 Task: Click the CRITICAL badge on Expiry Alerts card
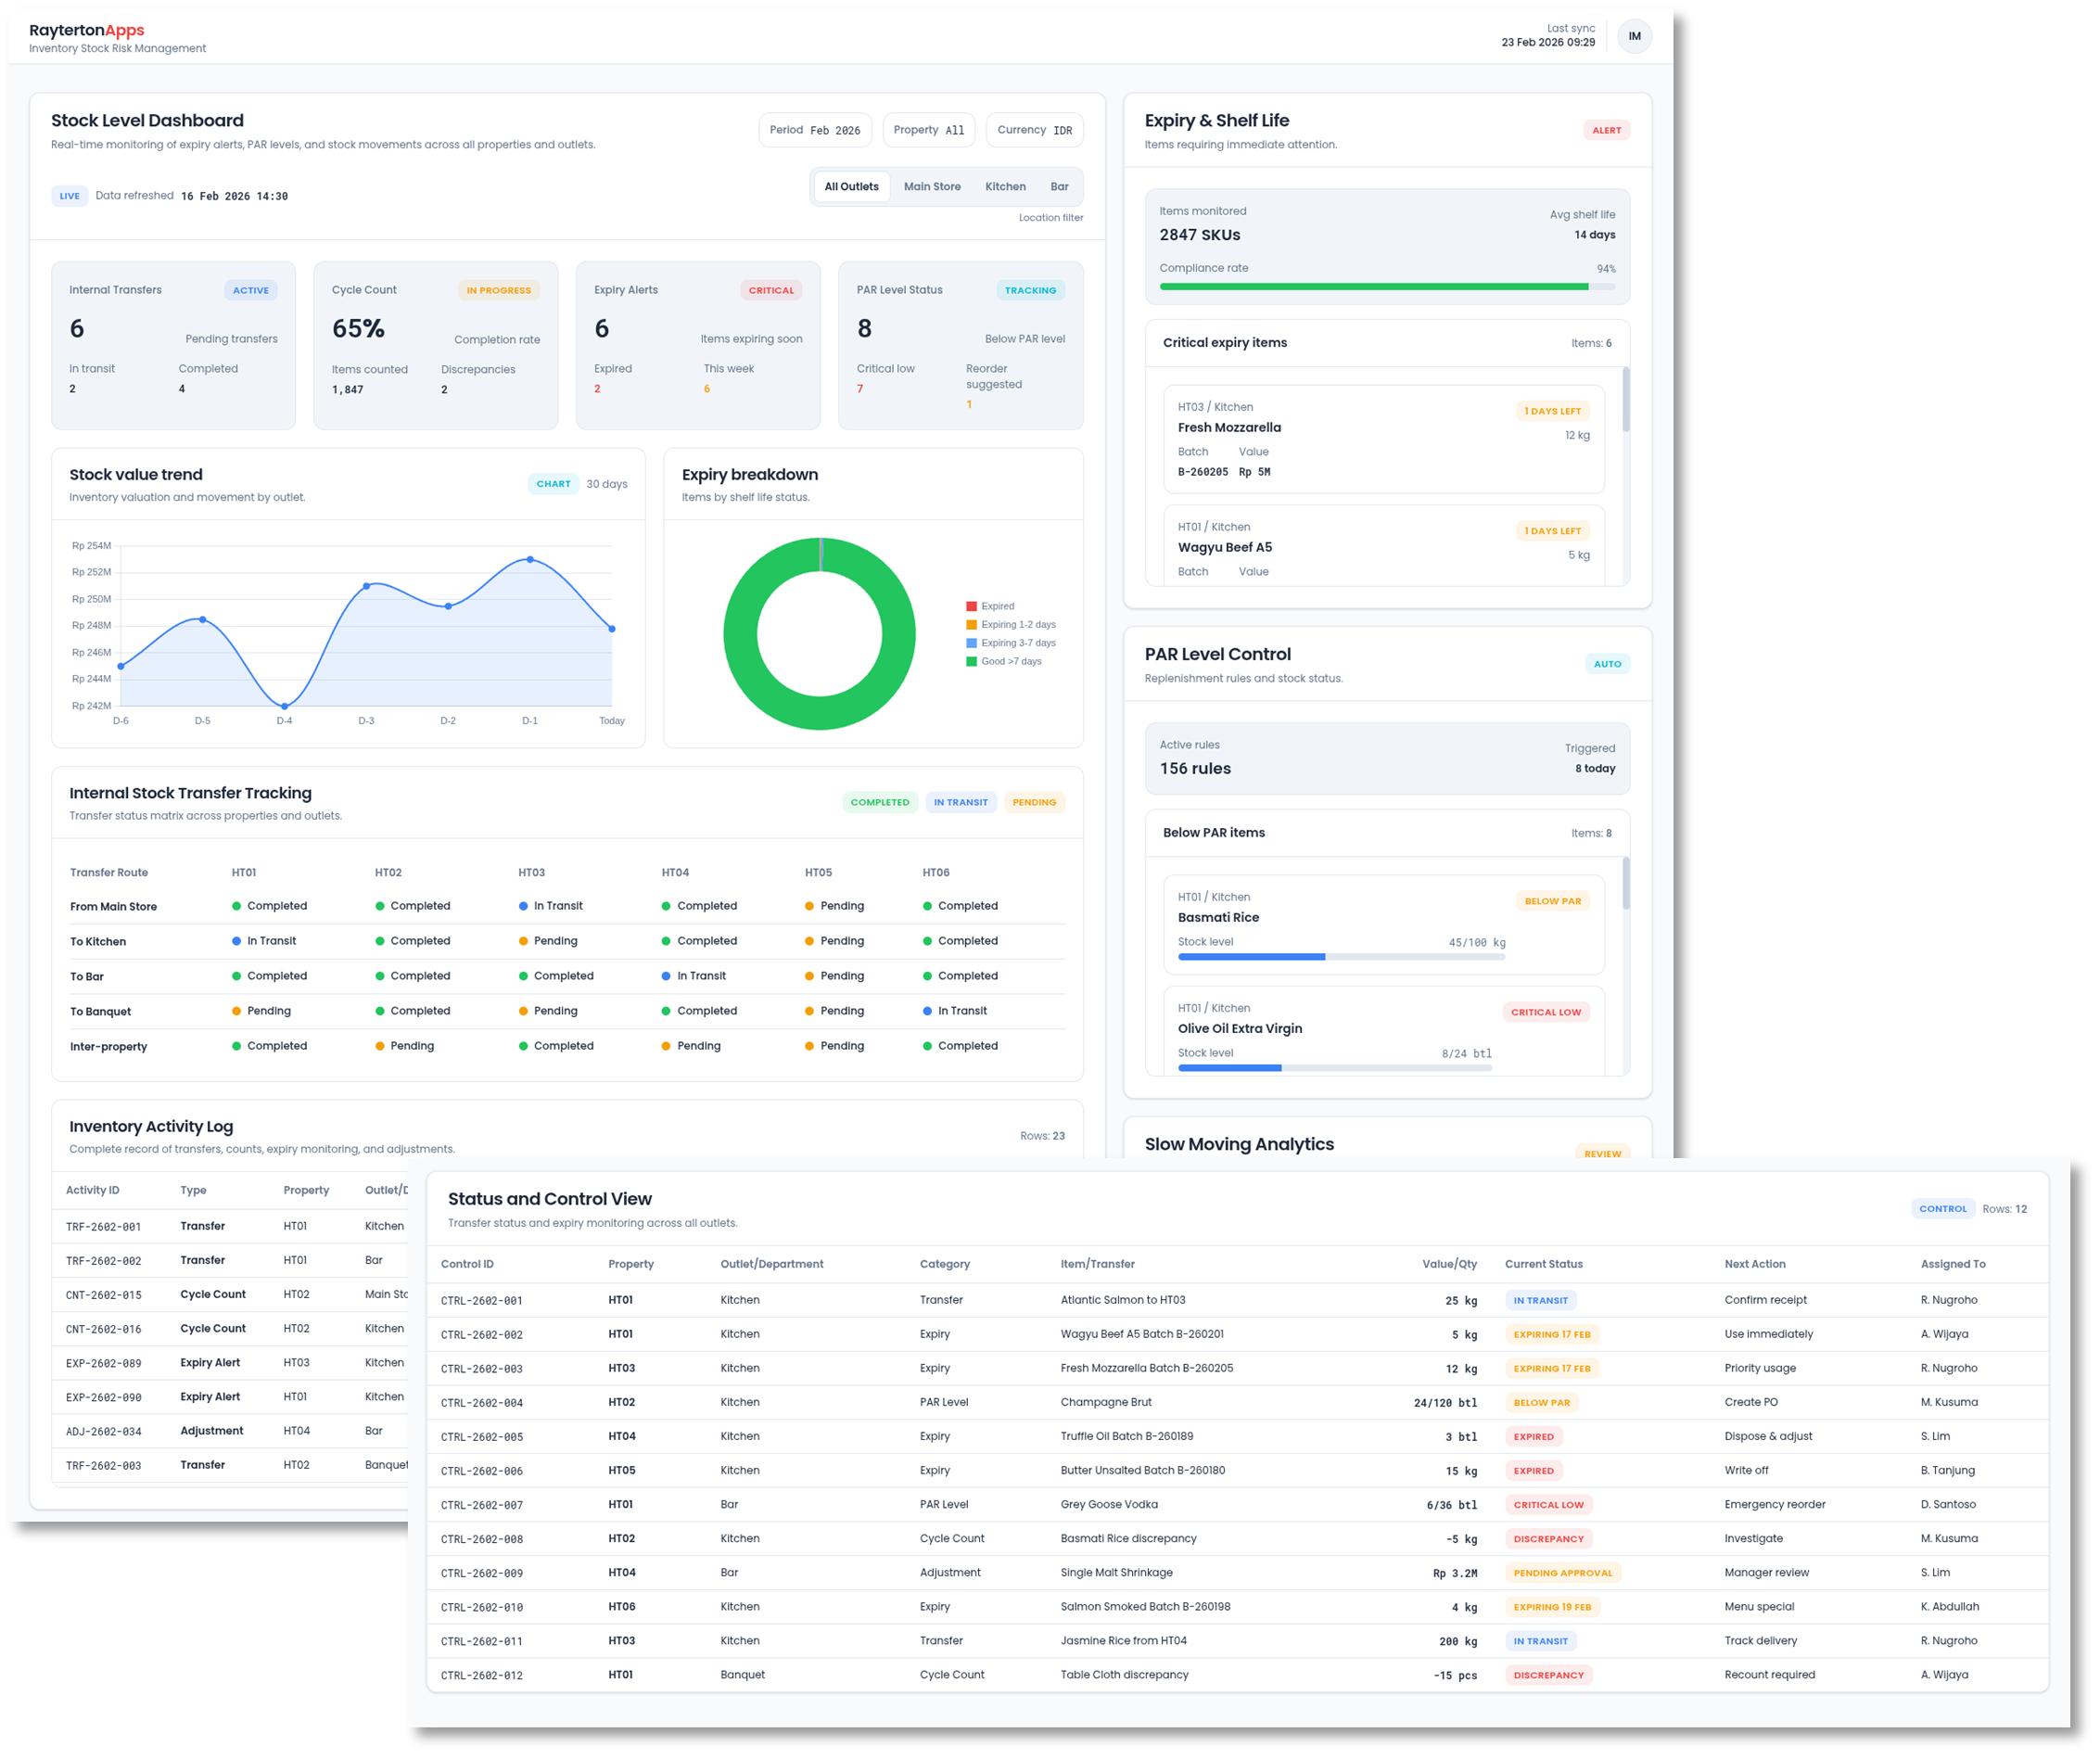(770, 290)
